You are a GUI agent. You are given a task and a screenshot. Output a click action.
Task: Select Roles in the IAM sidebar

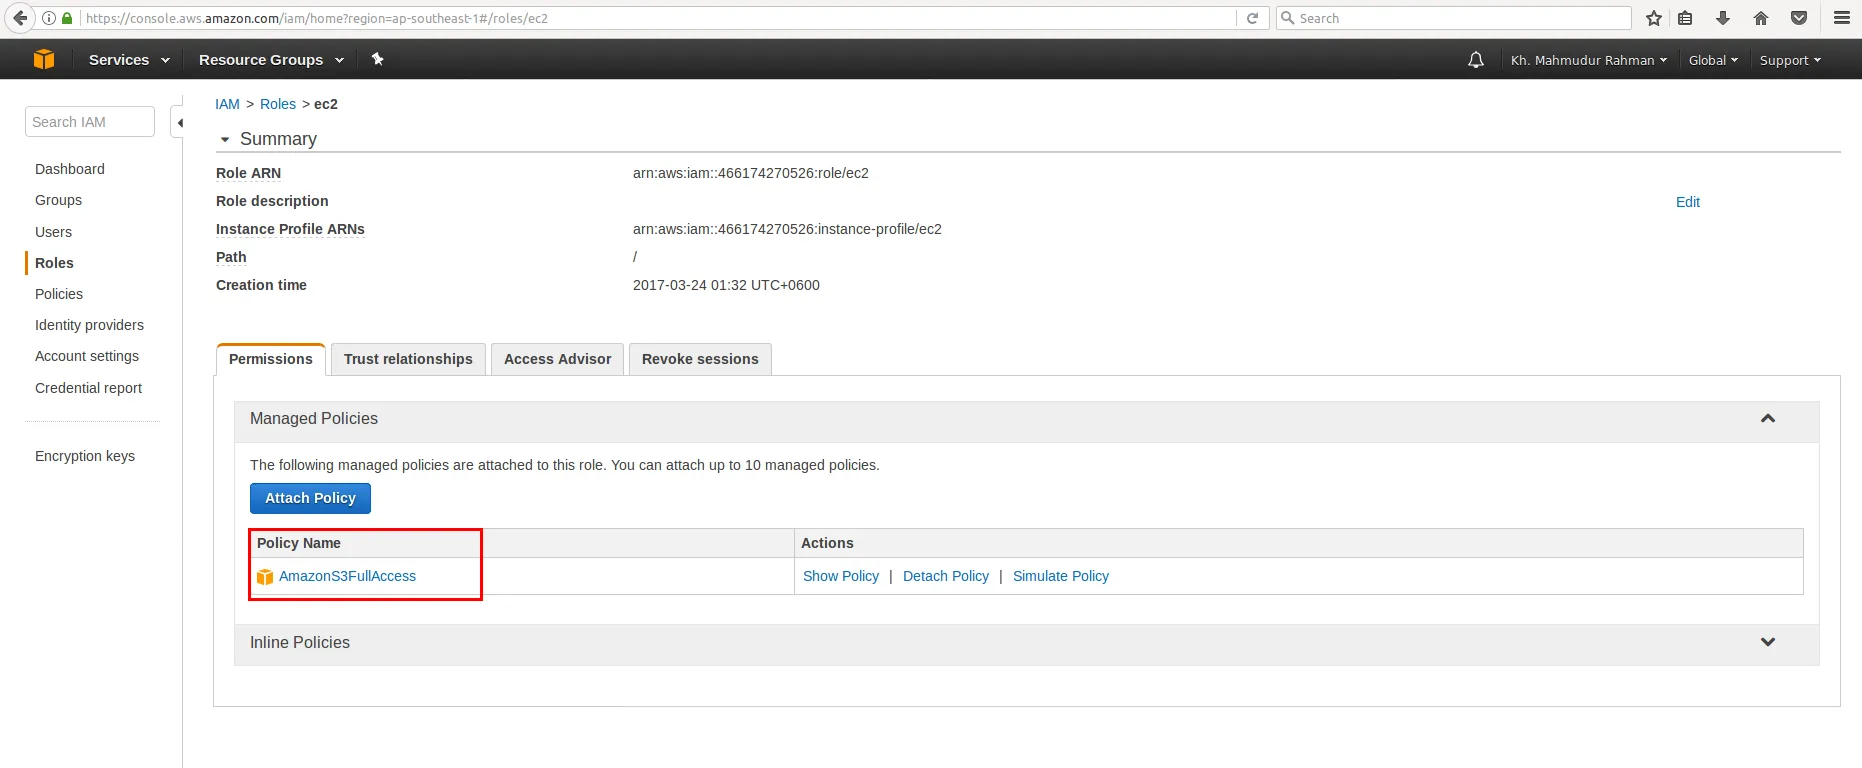coord(55,263)
